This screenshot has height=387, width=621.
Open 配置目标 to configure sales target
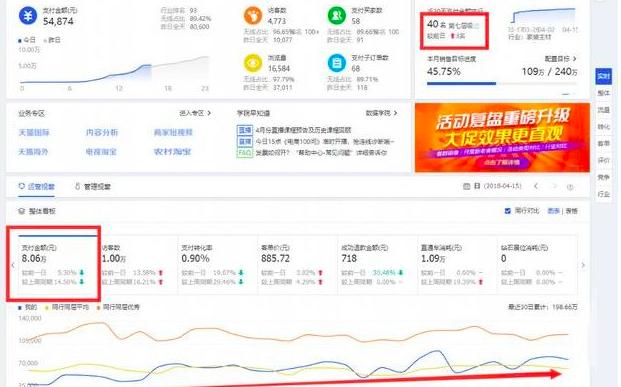[560, 59]
